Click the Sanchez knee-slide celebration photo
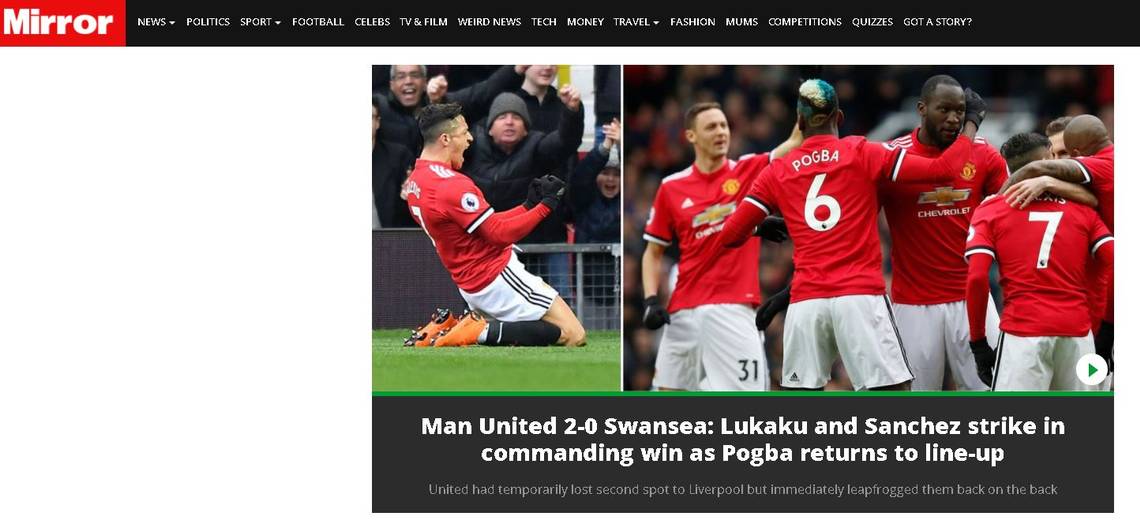This screenshot has width=1140, height=527. (x=497, y=228)
